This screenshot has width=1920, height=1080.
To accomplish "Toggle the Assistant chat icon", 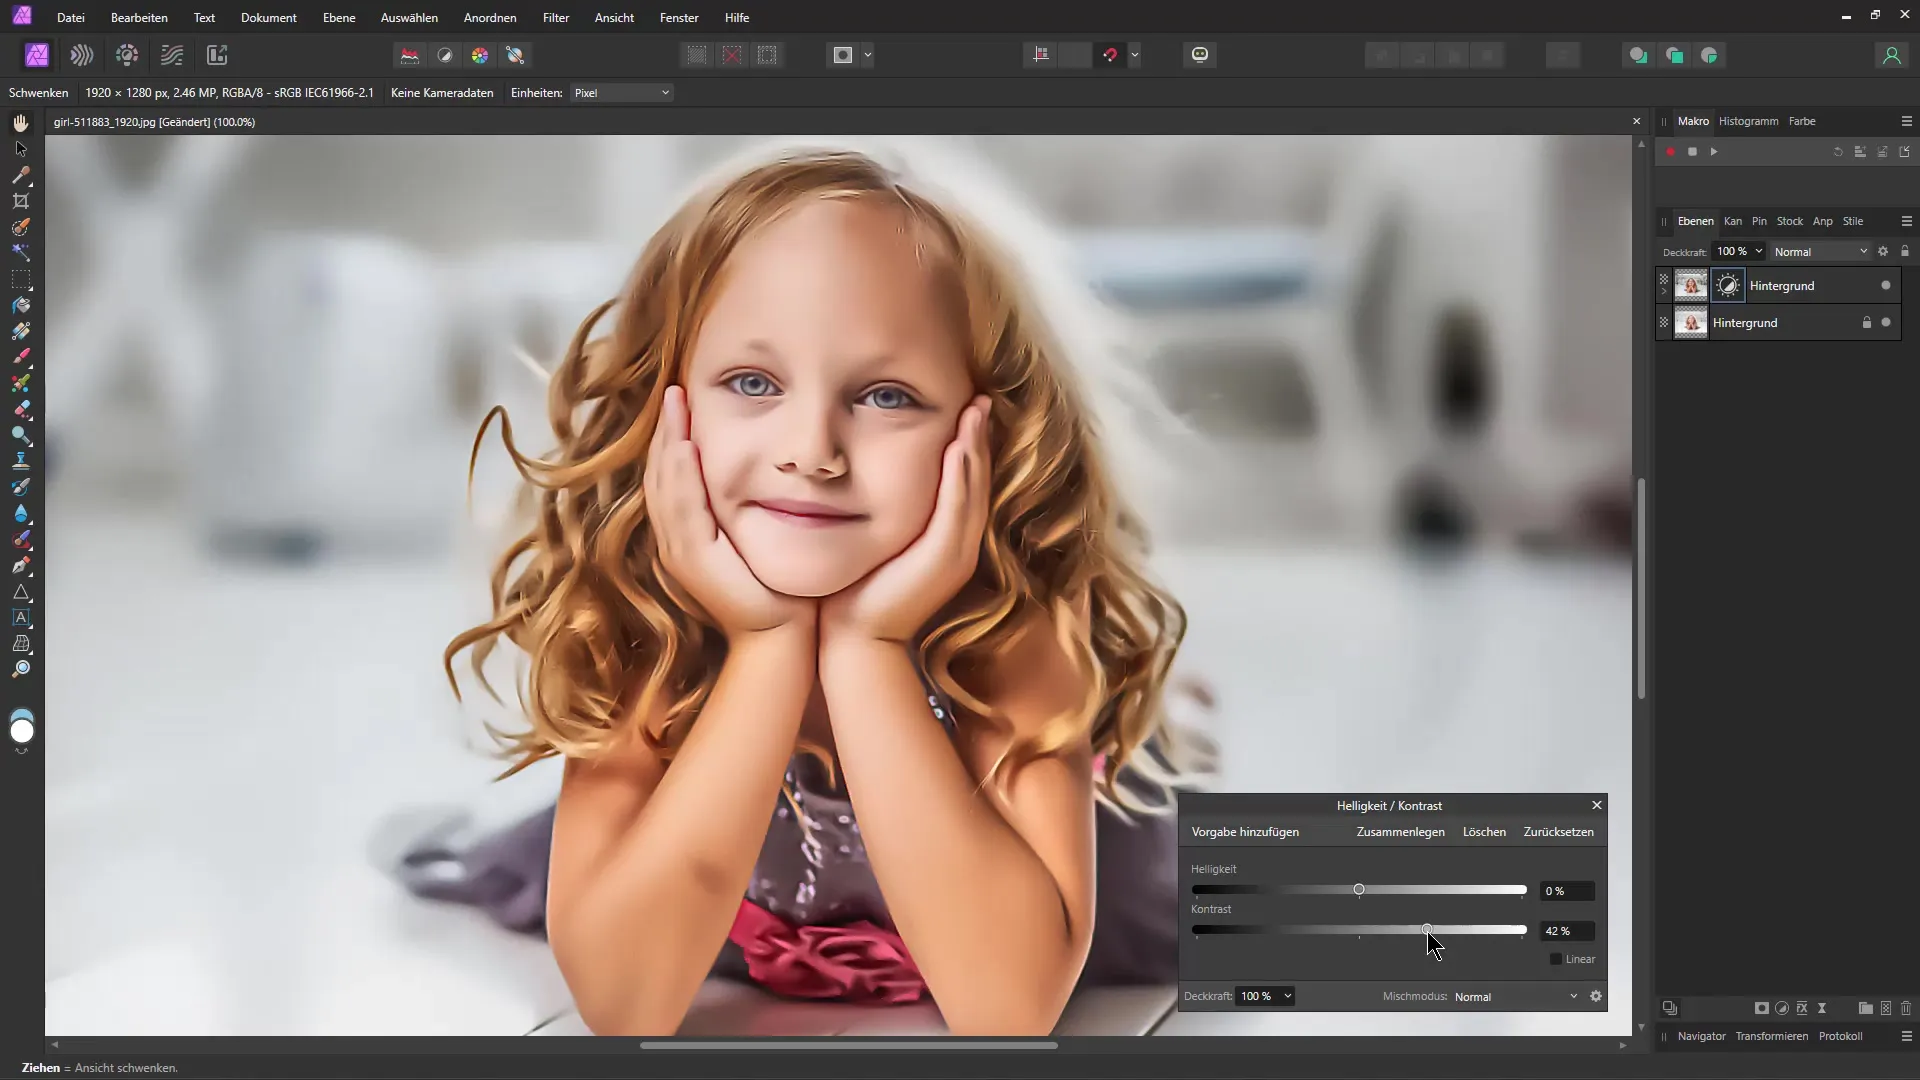I will 1200,56.
